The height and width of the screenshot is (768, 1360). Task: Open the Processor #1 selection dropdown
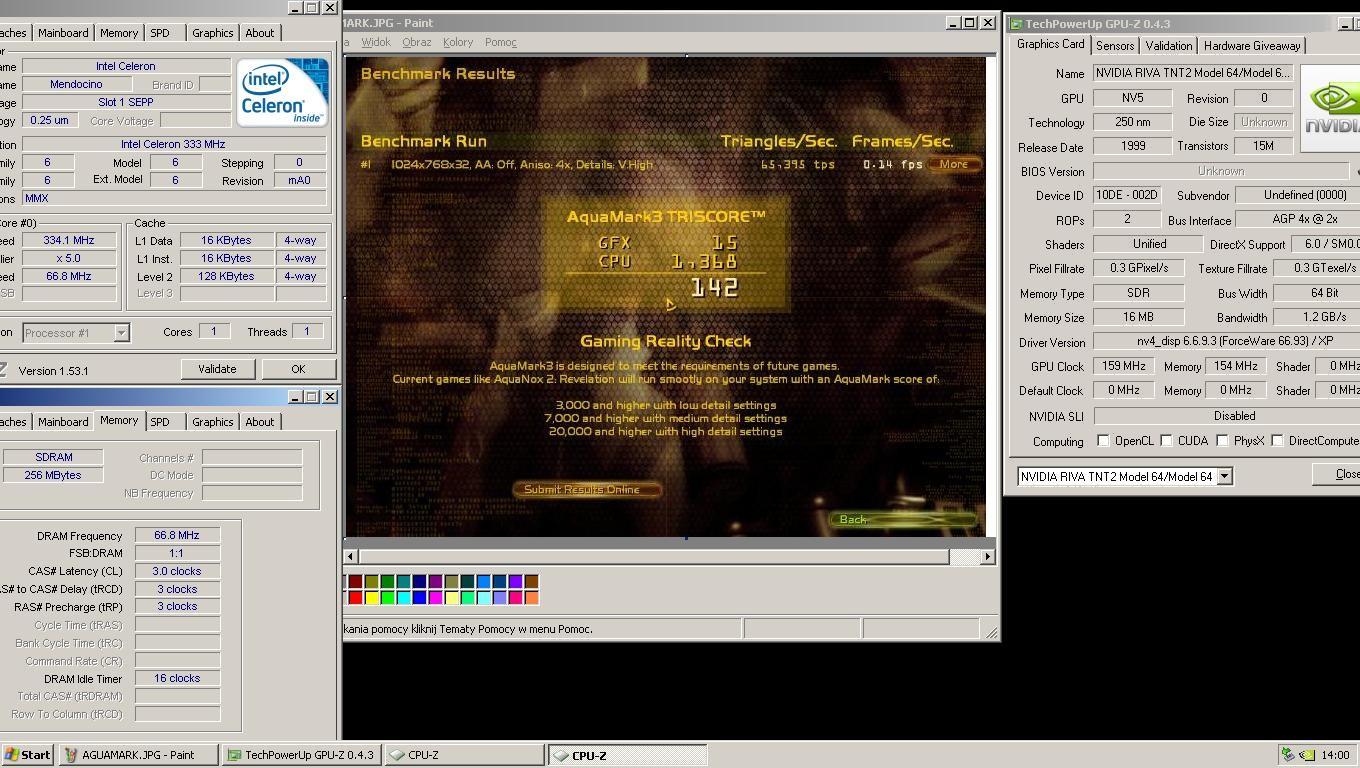click(x=121, y=332)
